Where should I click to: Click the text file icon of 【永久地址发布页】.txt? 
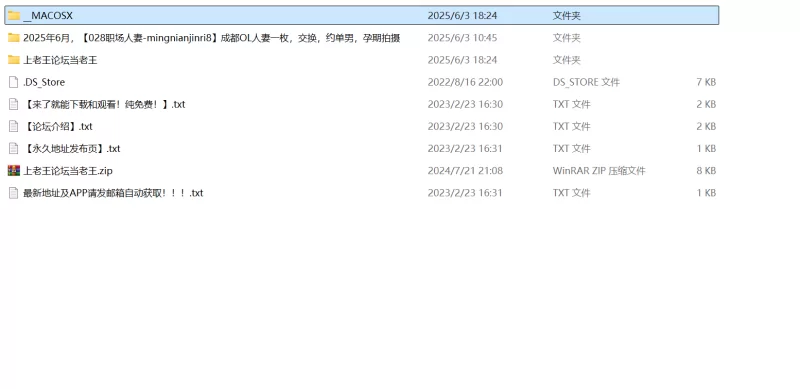click(14, 149)
